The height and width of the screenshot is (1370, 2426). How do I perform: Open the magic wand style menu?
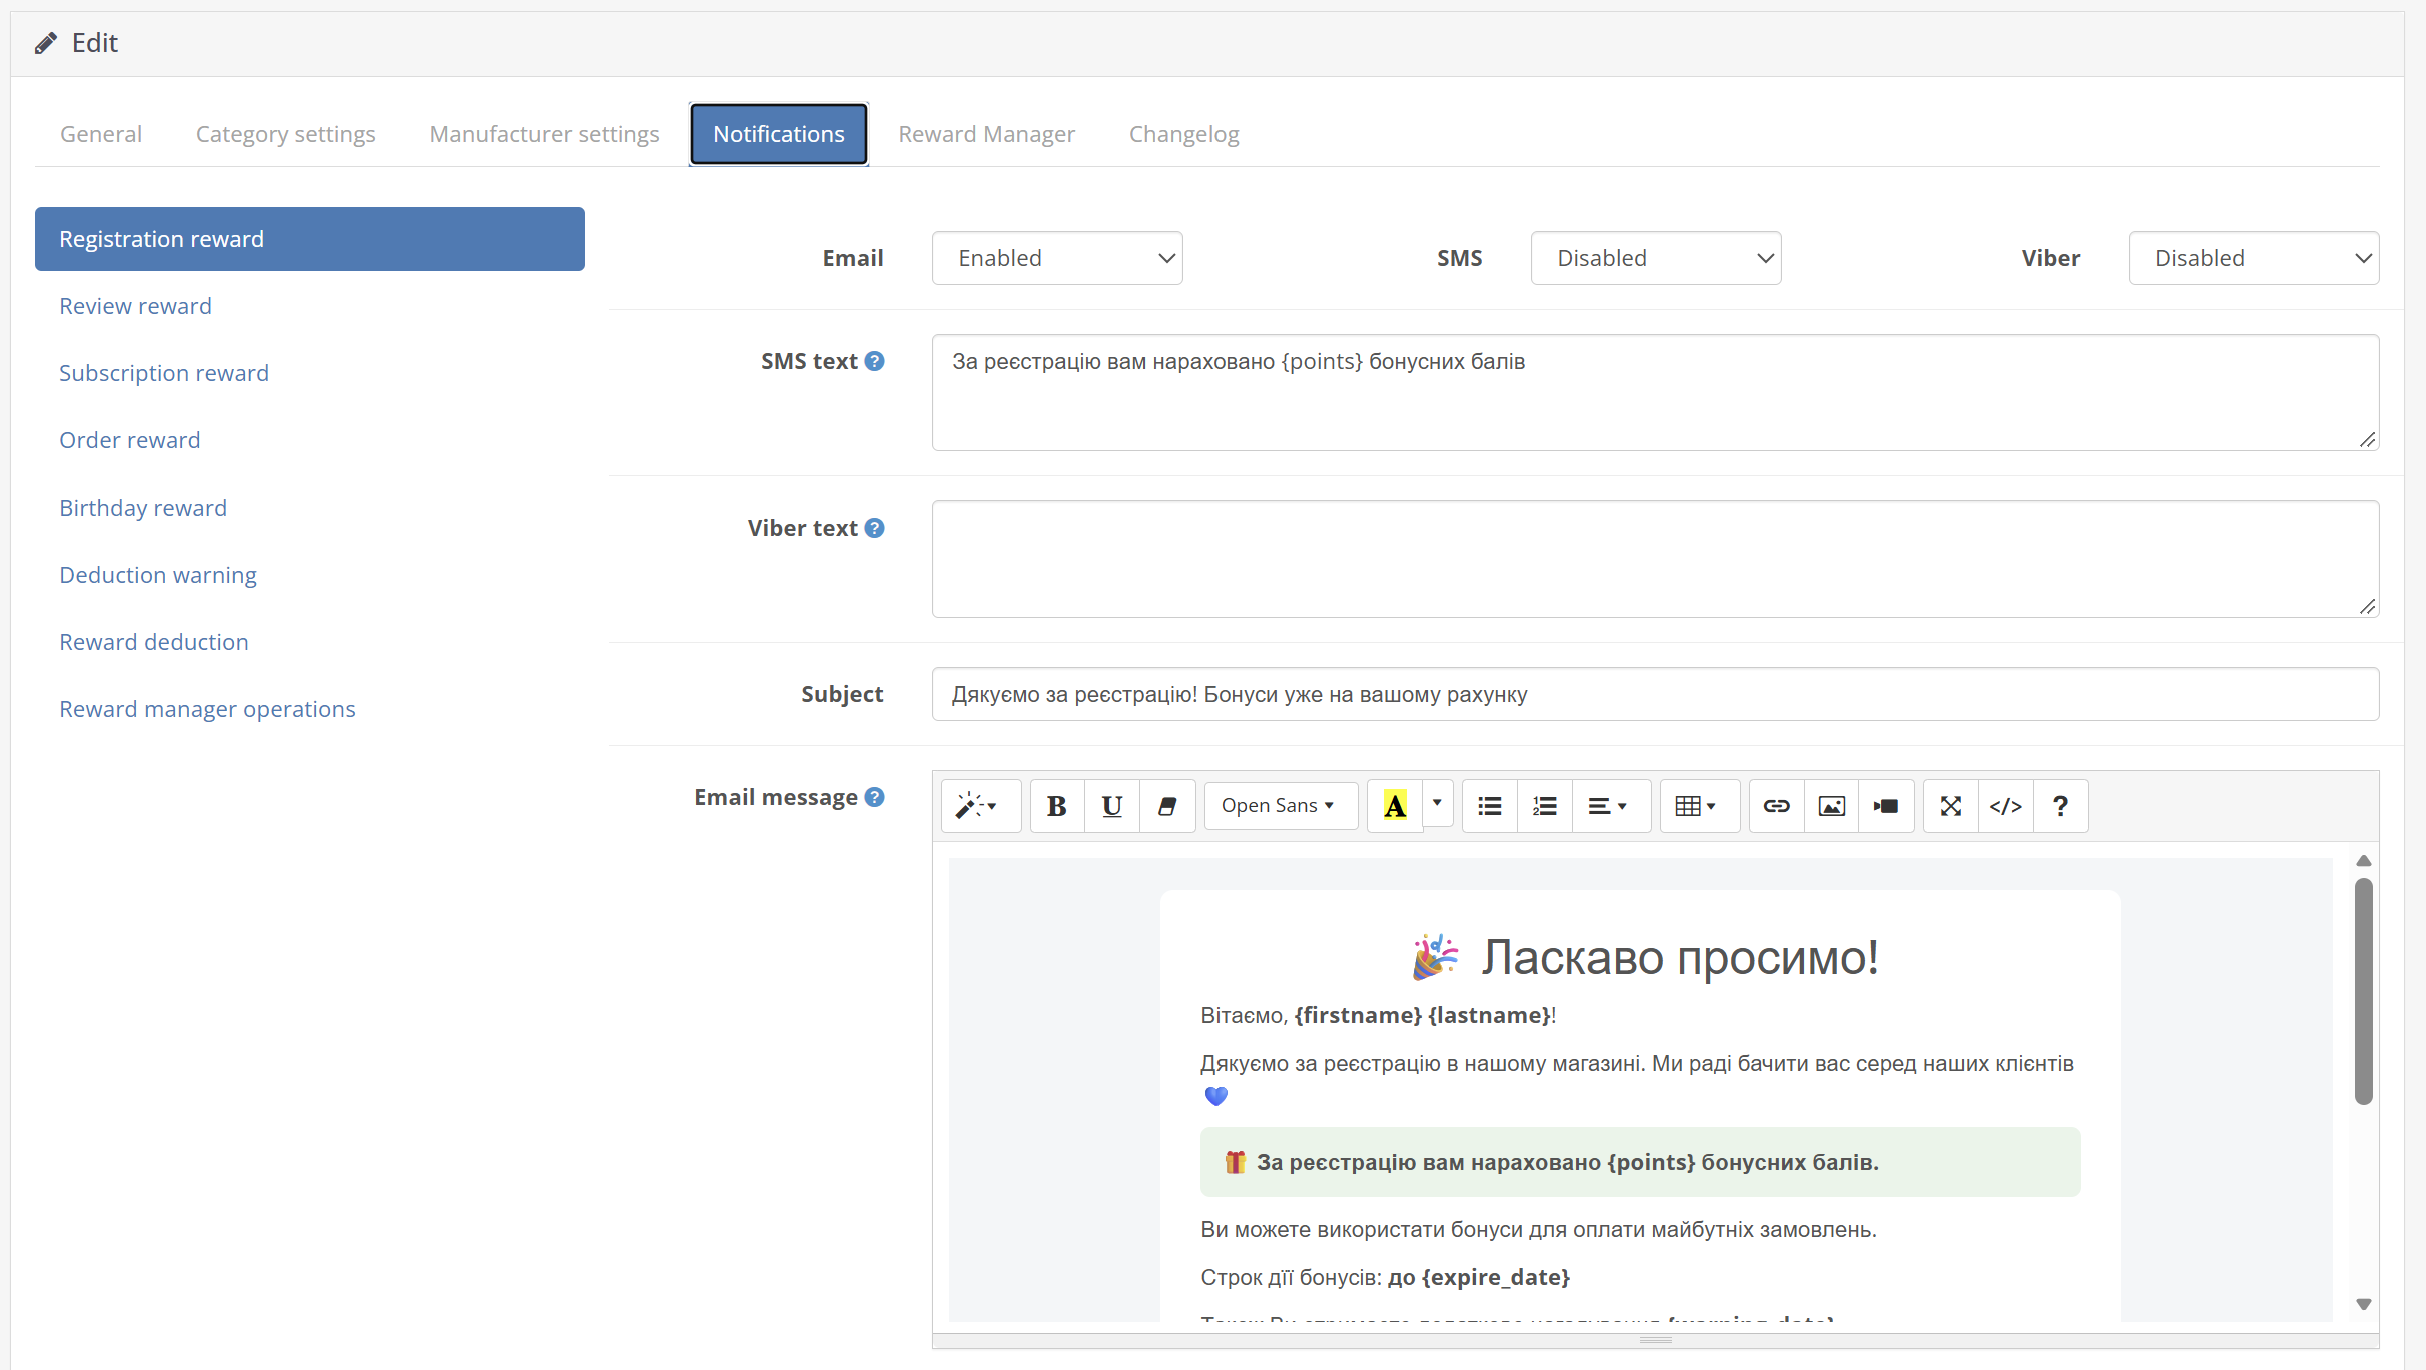[980, 806]
